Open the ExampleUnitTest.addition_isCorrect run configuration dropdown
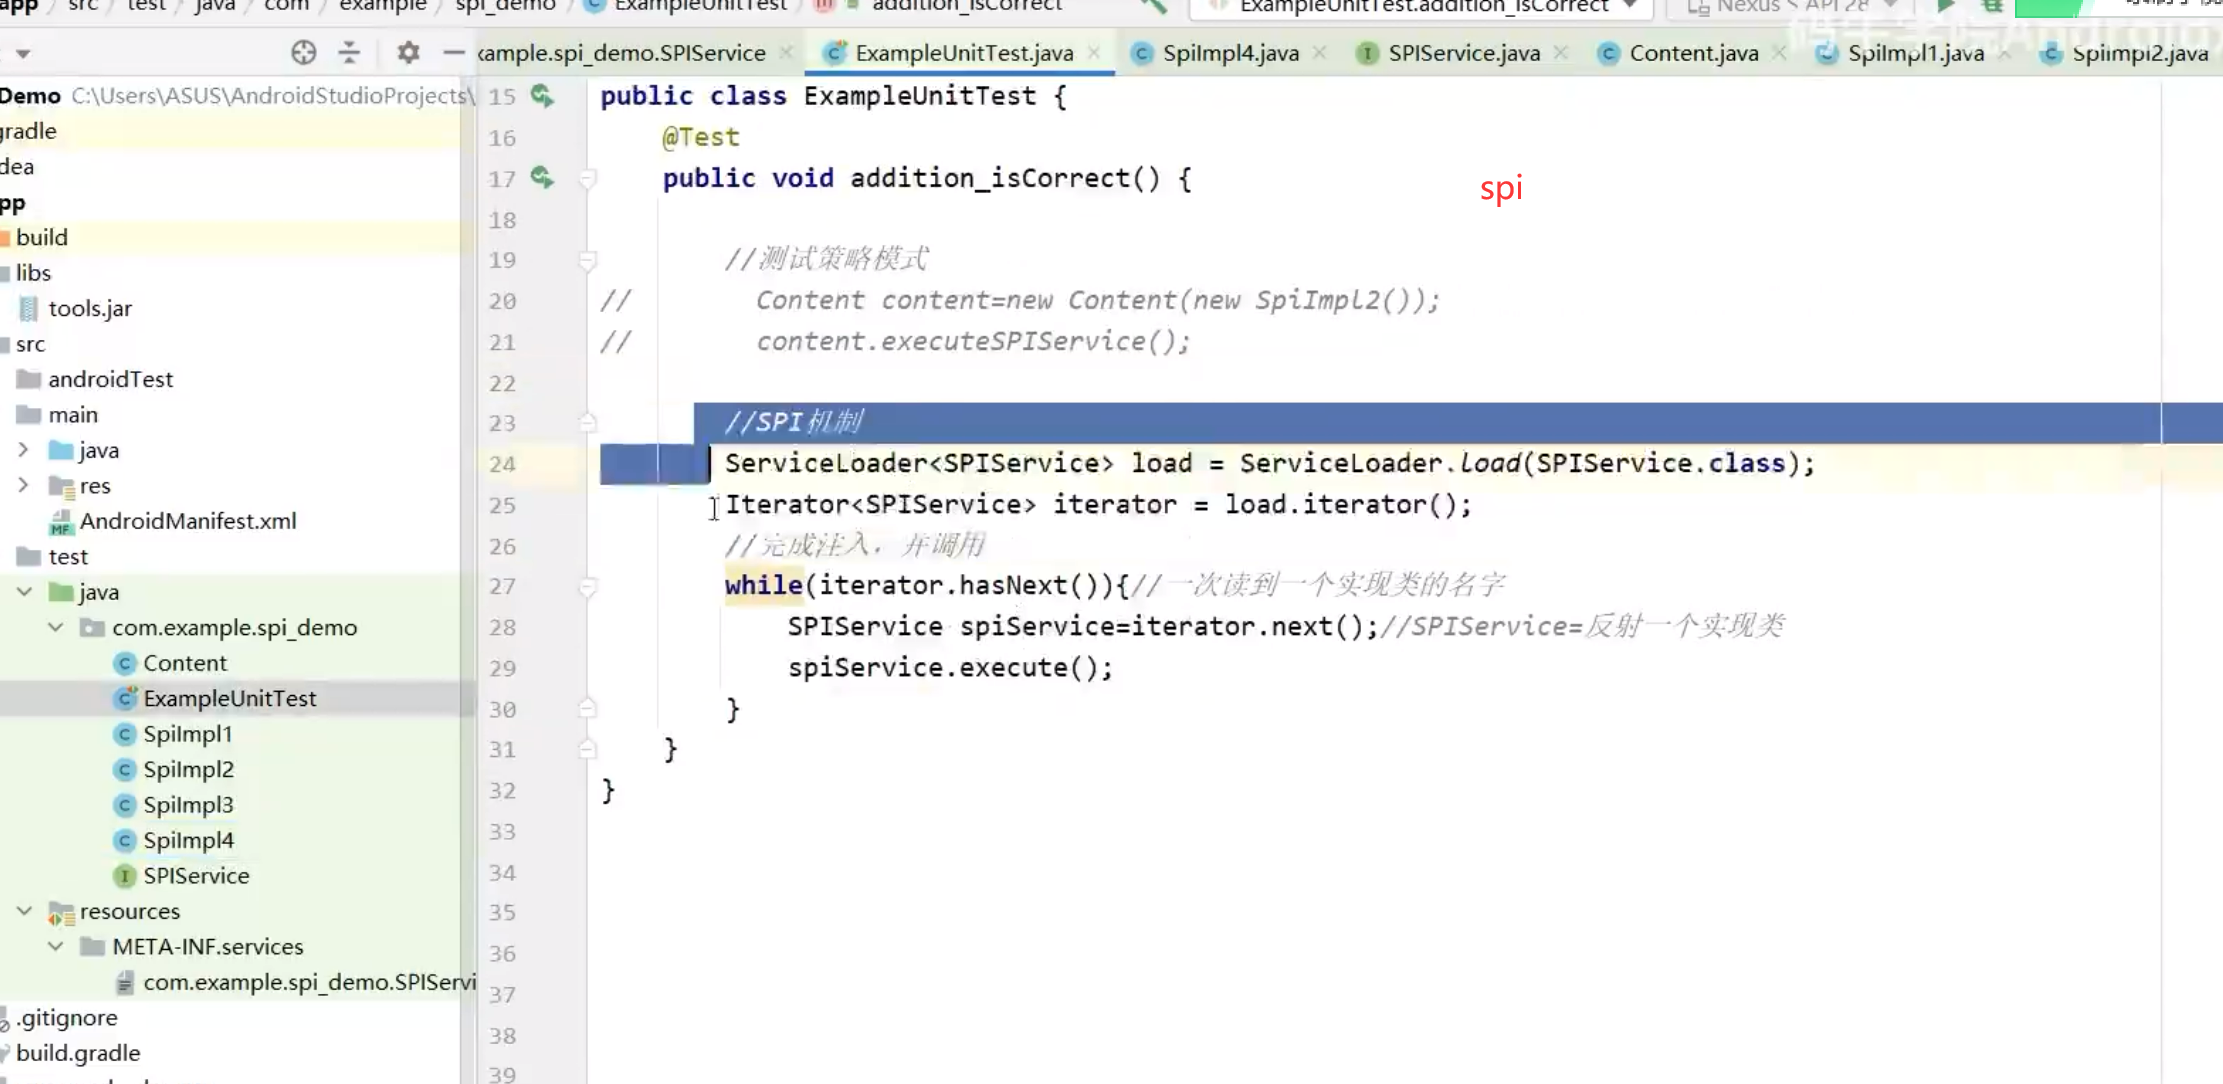 pyautogui.click(x=1420, y=6)
